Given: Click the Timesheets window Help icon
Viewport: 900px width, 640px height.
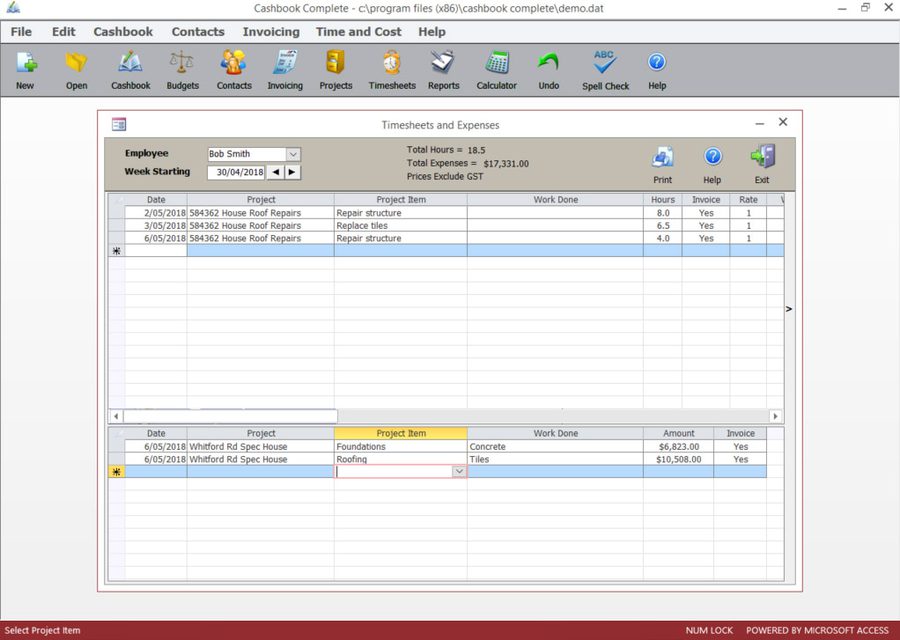Looking at the screenshot, I should click(713, 156).
